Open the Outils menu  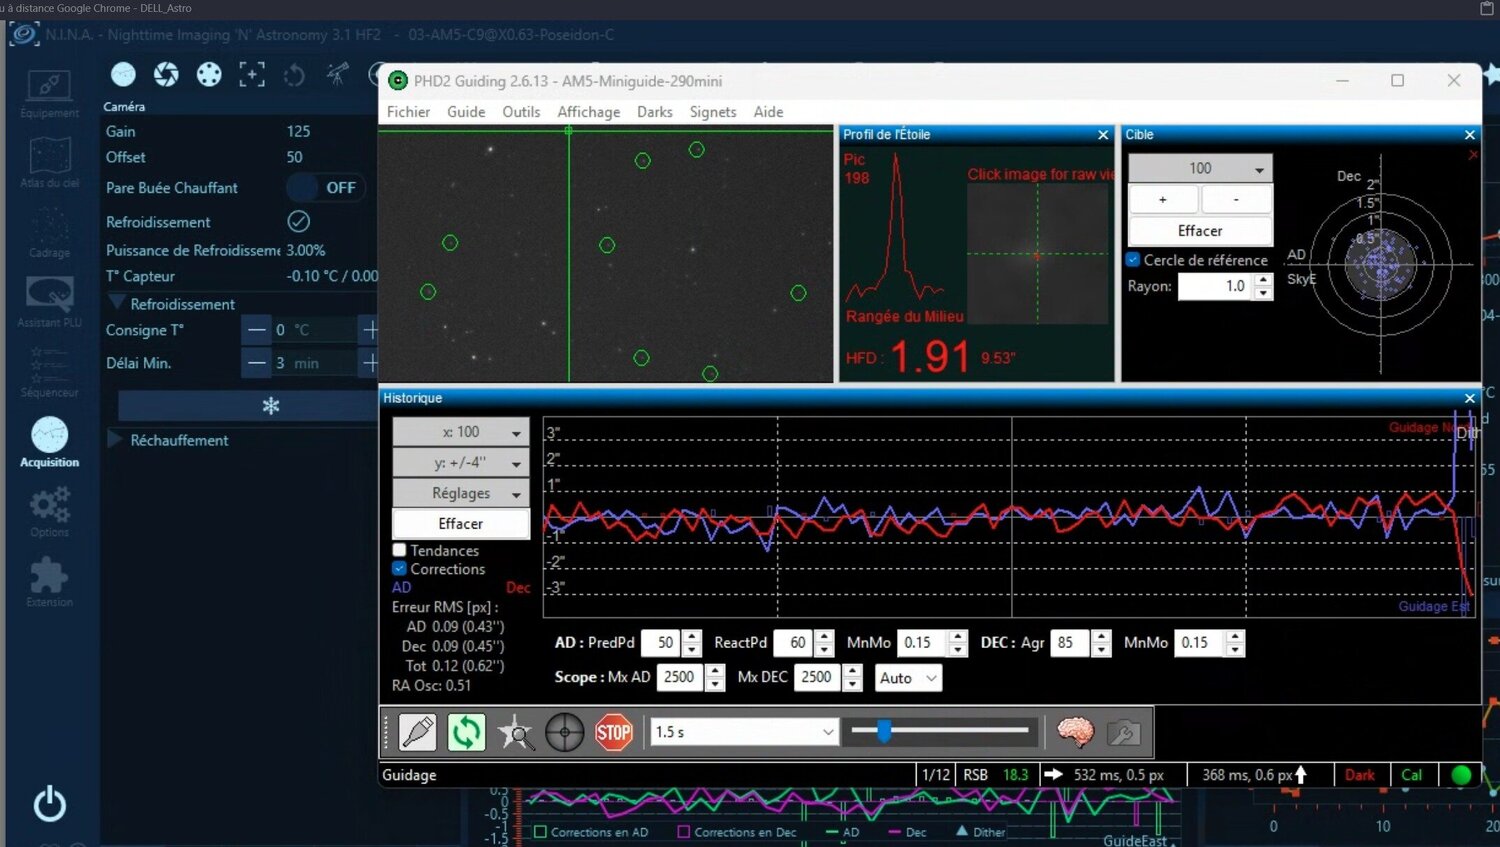[x=521, y=112]
